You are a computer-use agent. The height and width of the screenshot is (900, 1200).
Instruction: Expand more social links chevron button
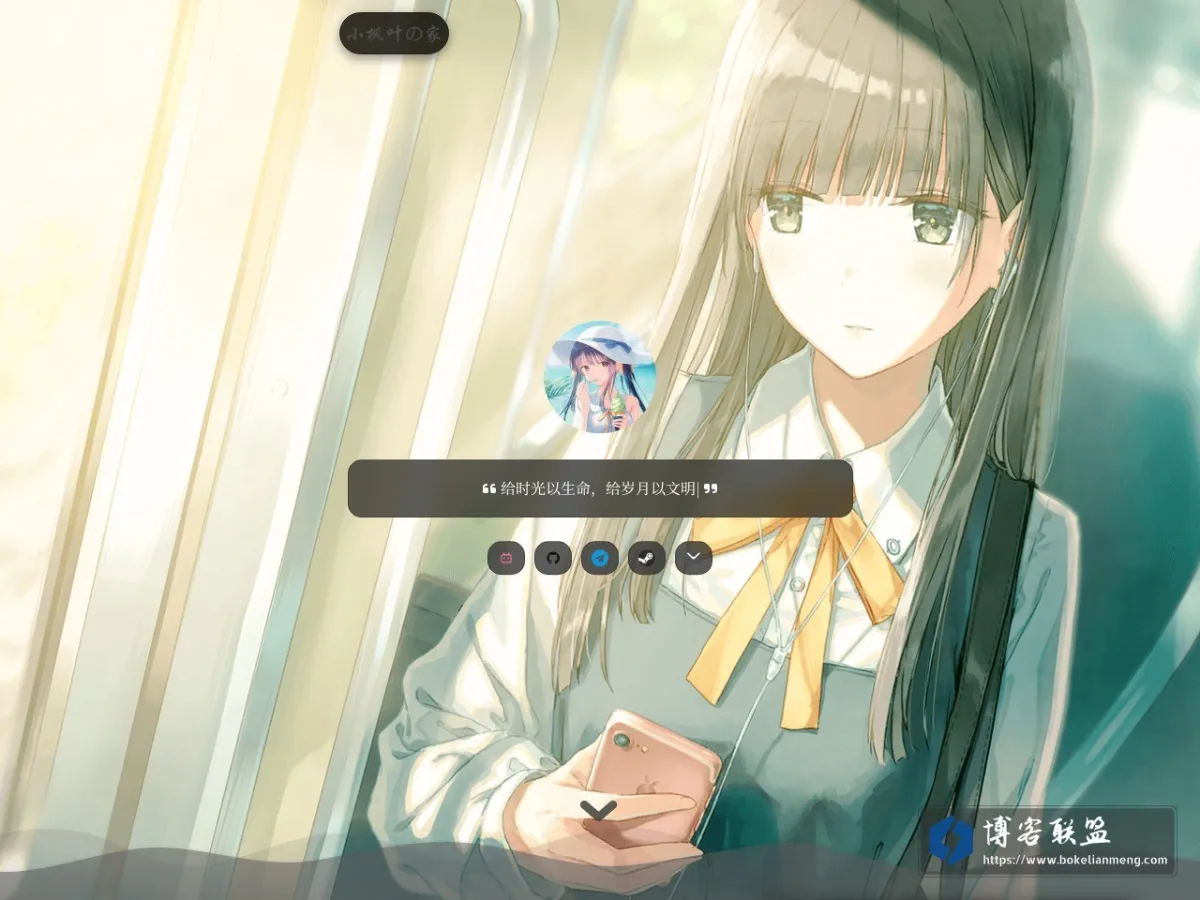pos(694,558)
